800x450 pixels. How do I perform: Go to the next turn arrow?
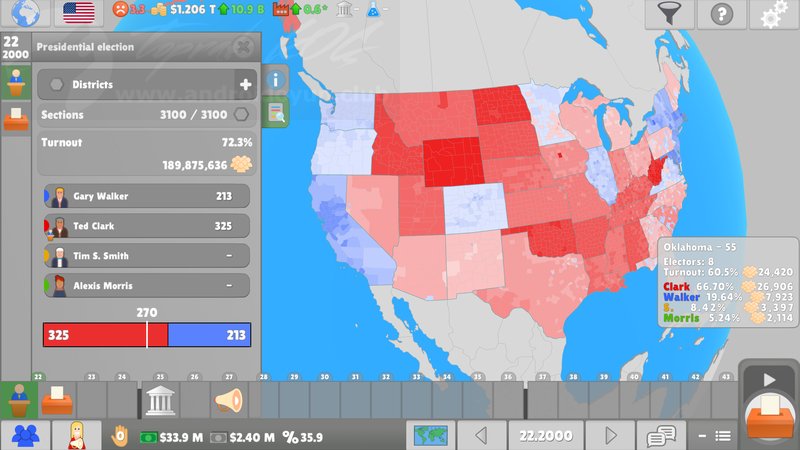611,435
